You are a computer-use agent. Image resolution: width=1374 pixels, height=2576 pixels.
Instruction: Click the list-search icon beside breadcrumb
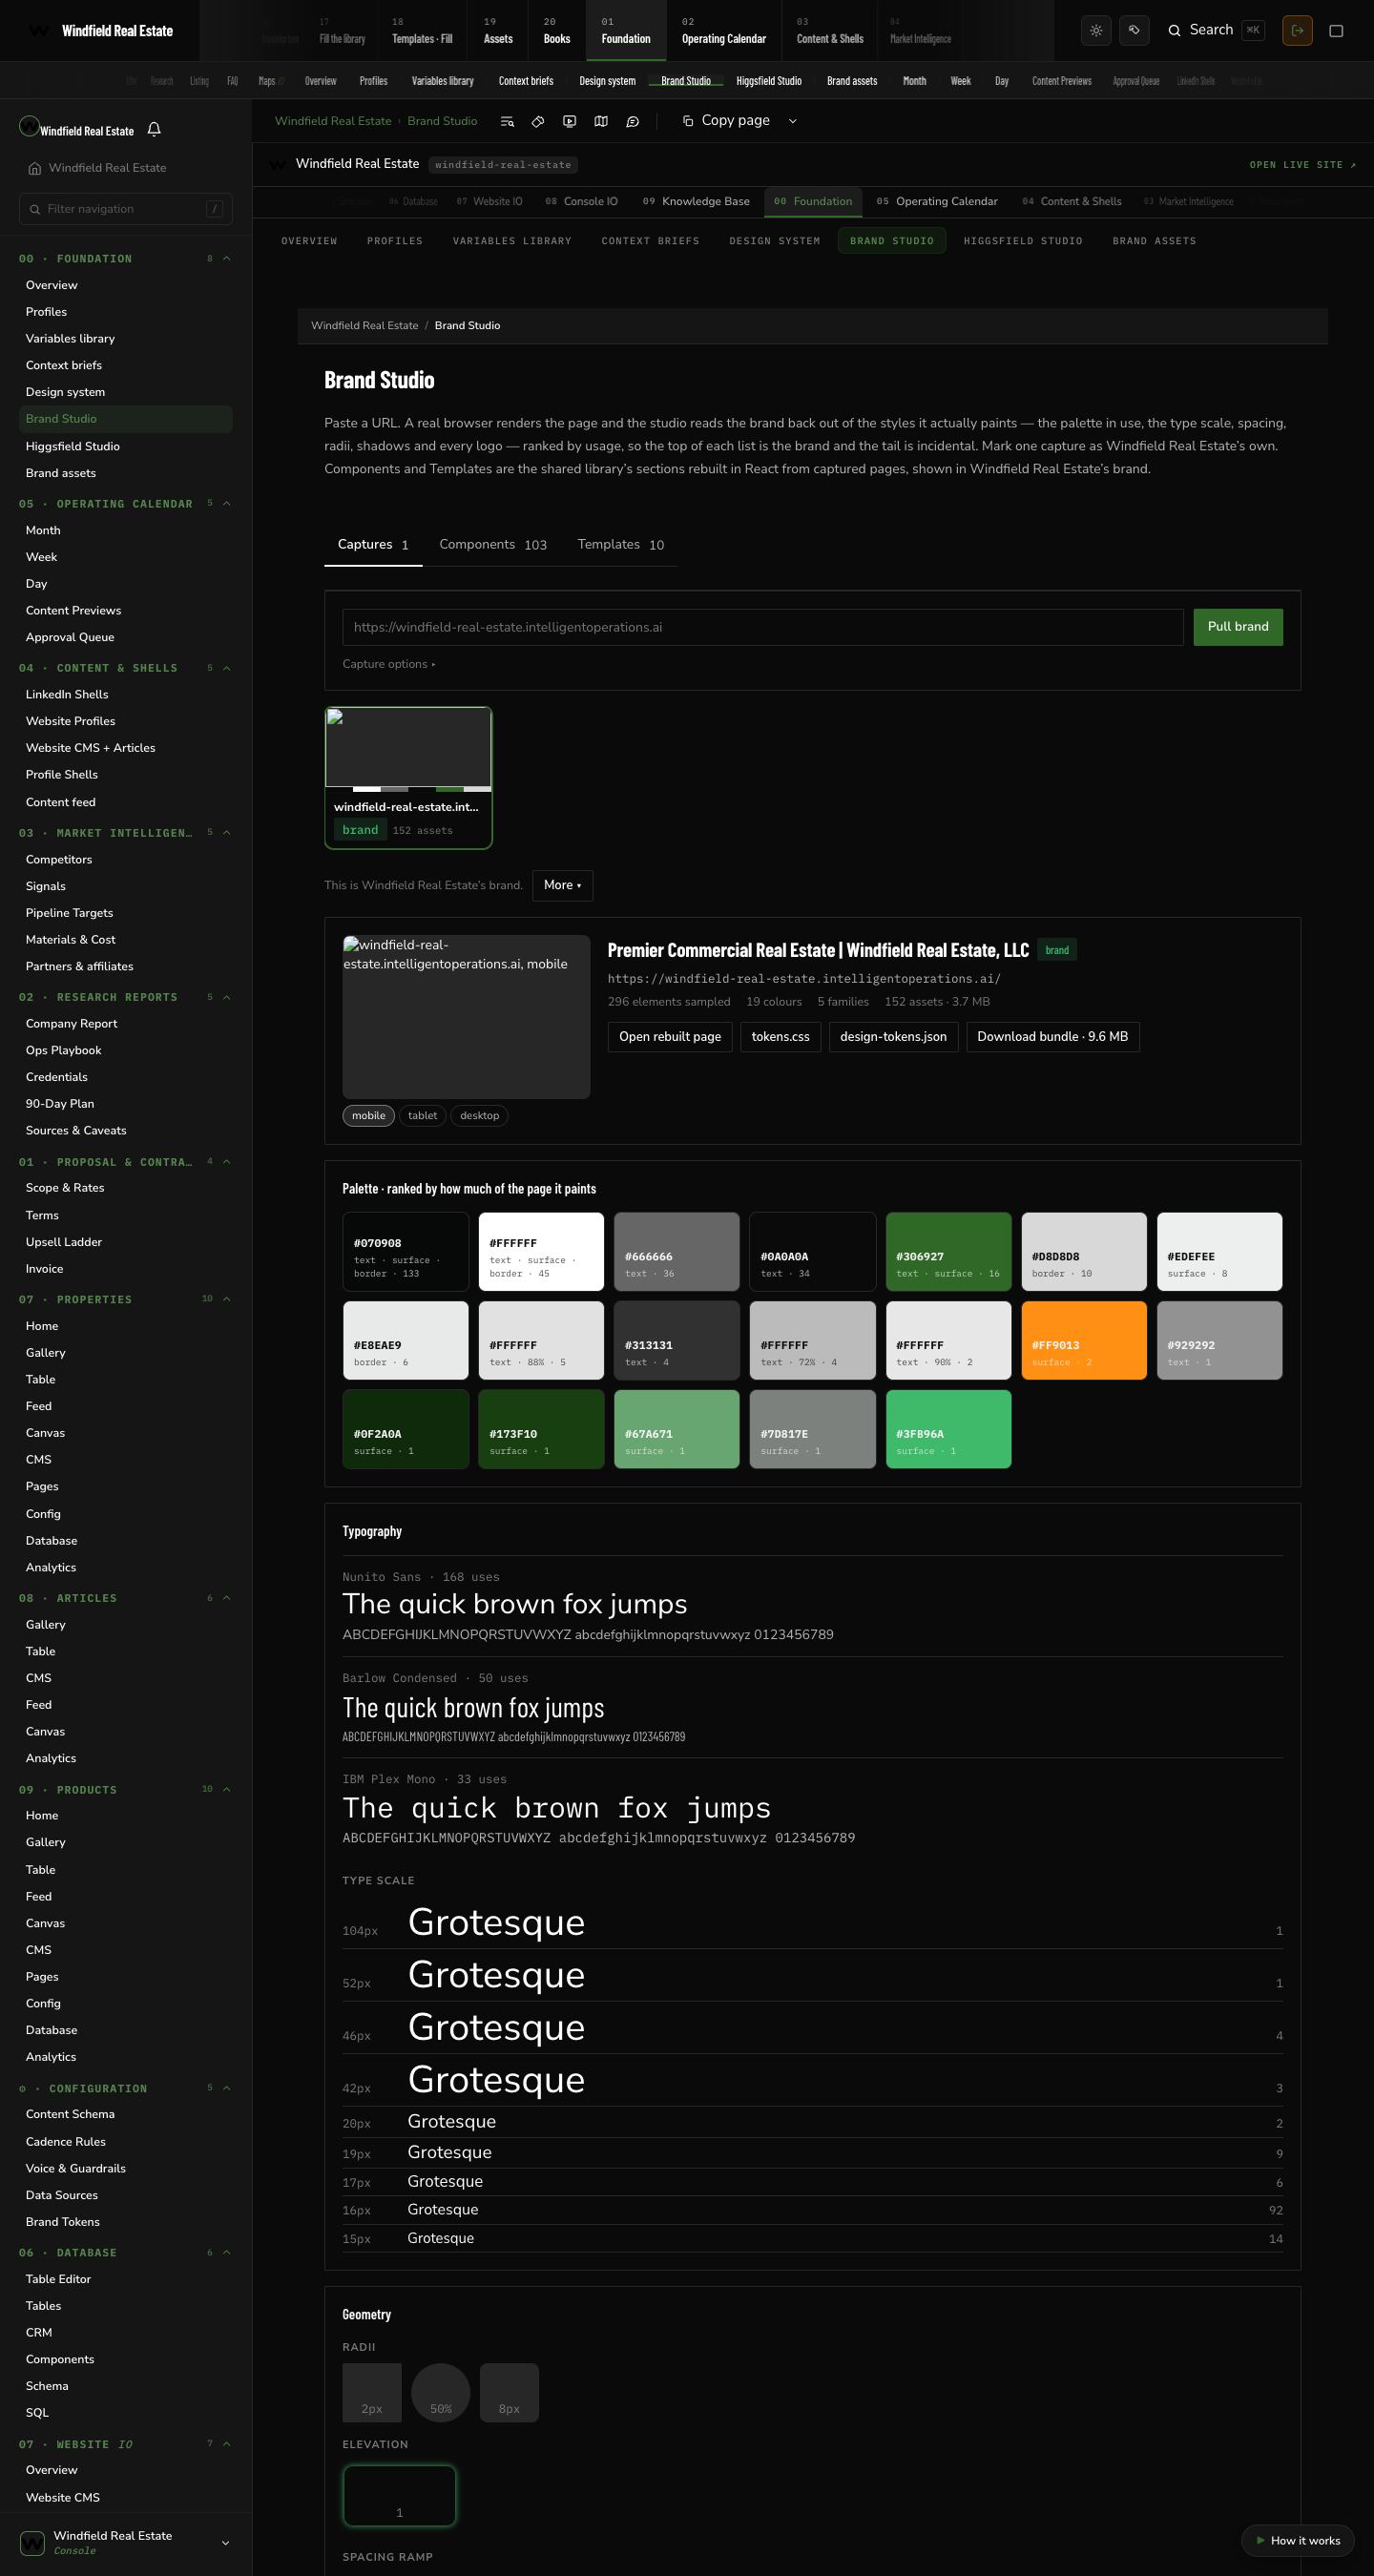507,121
